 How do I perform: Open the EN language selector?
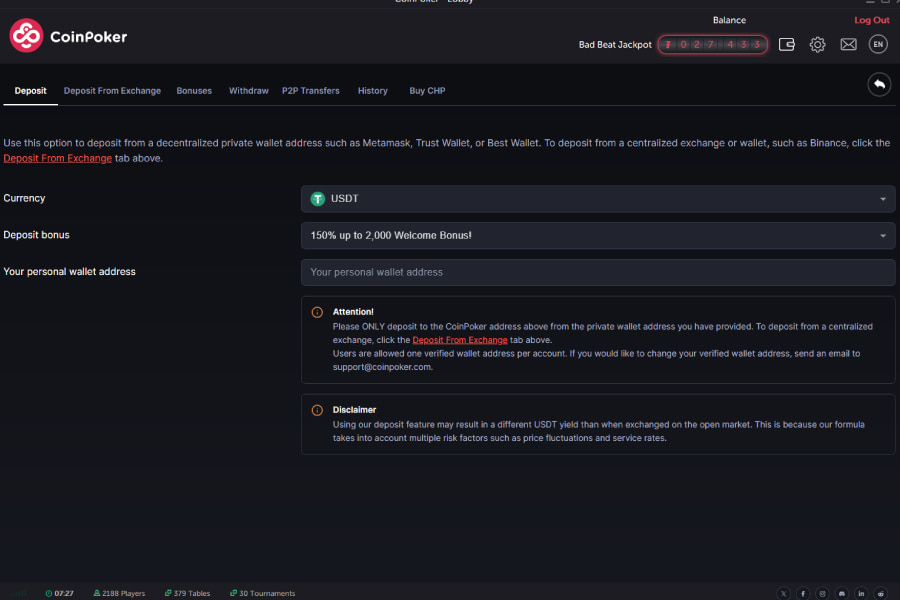[878, 44]
